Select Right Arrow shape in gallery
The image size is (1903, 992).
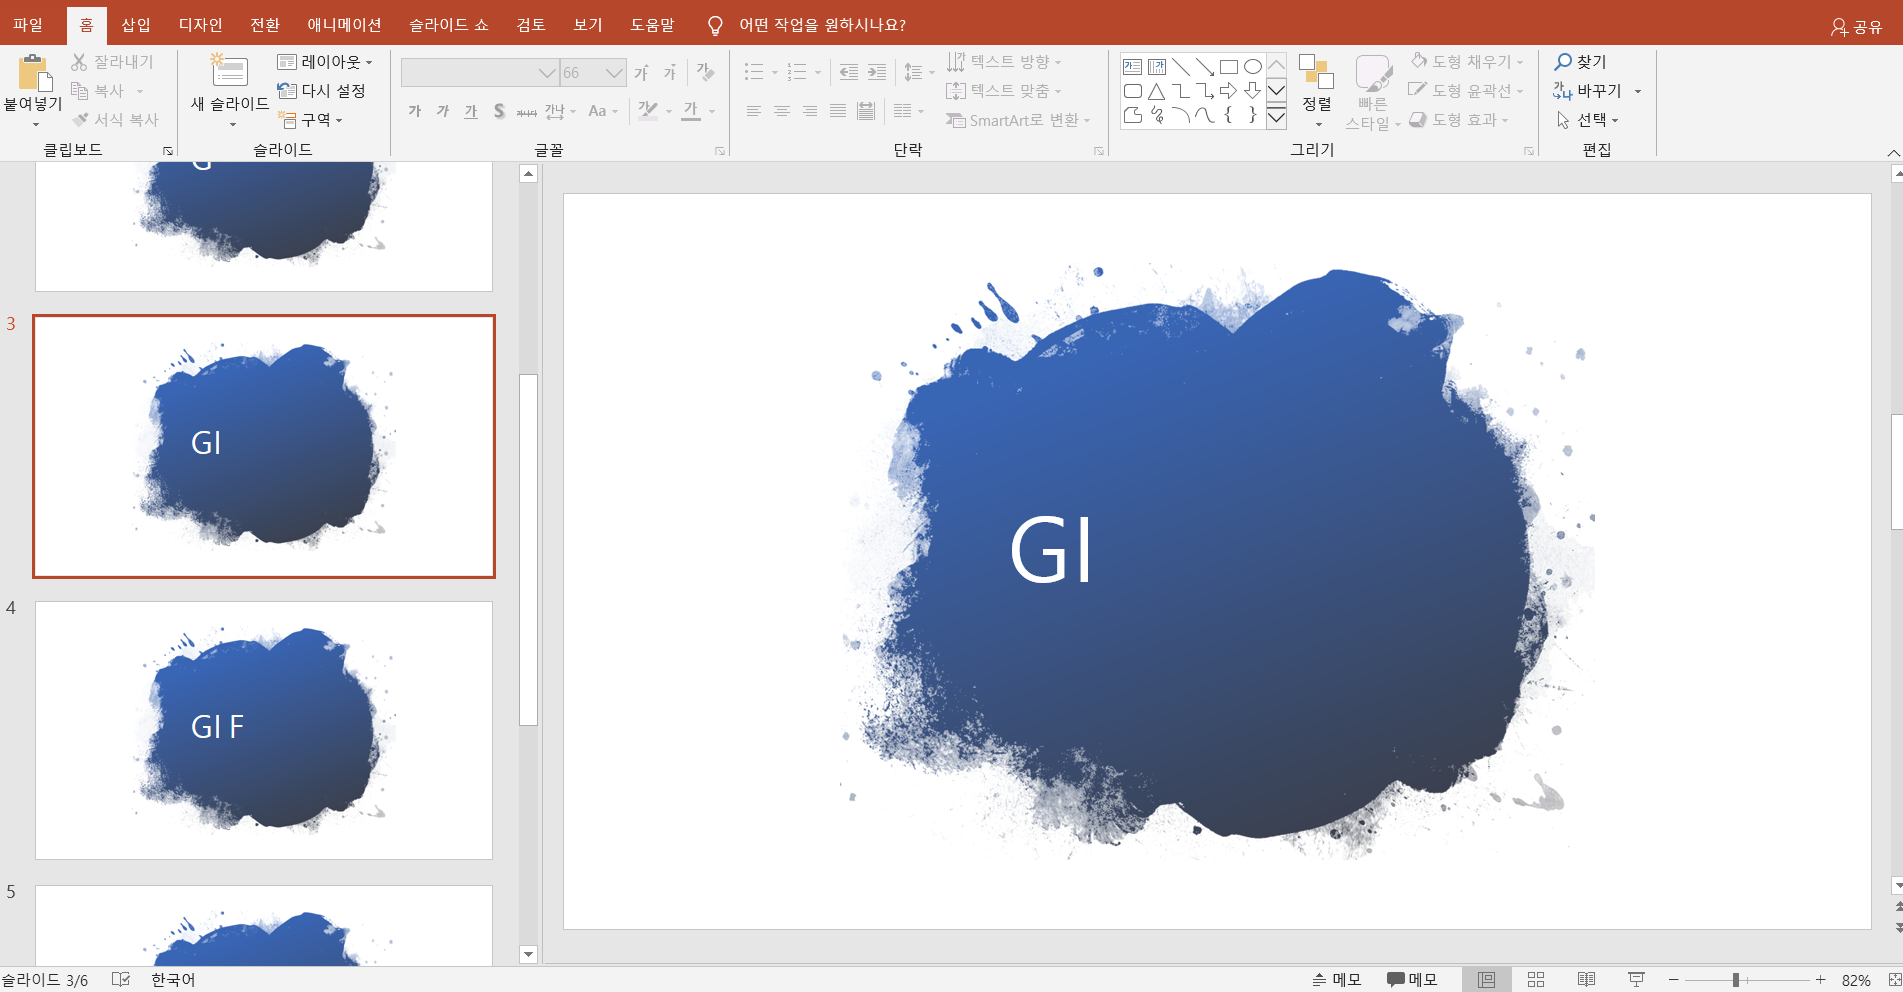1229,91
